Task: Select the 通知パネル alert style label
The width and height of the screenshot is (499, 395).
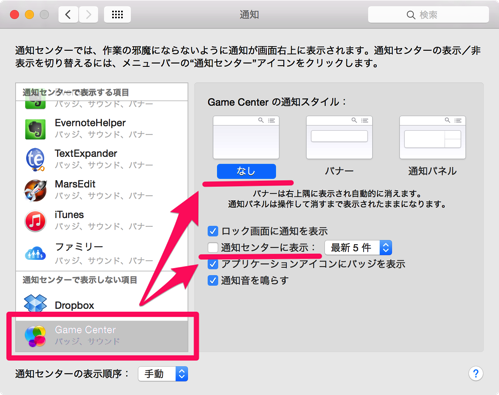Action: tap(432, 171)
